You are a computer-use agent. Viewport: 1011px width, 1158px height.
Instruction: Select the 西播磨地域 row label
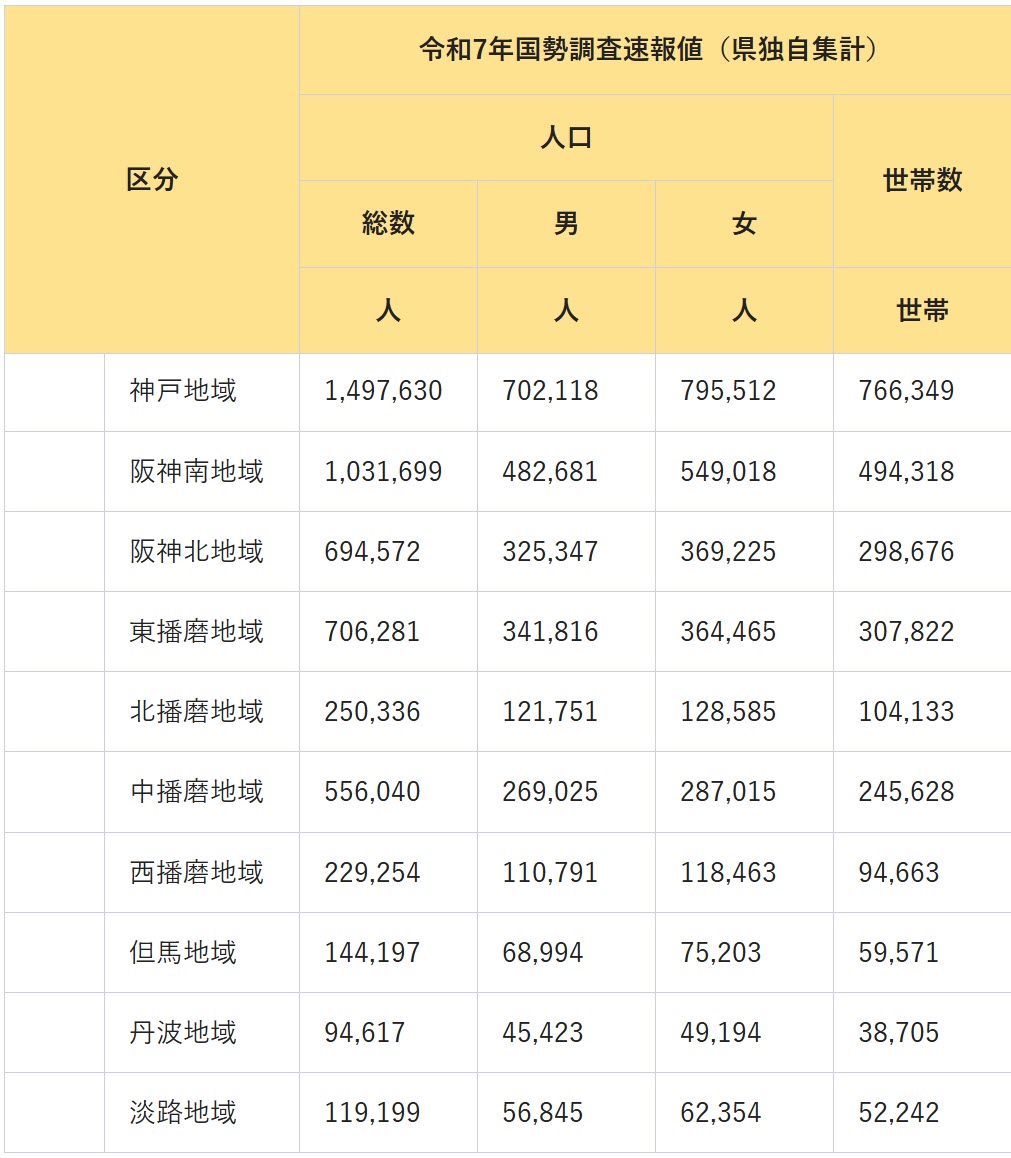click(196, 872)
